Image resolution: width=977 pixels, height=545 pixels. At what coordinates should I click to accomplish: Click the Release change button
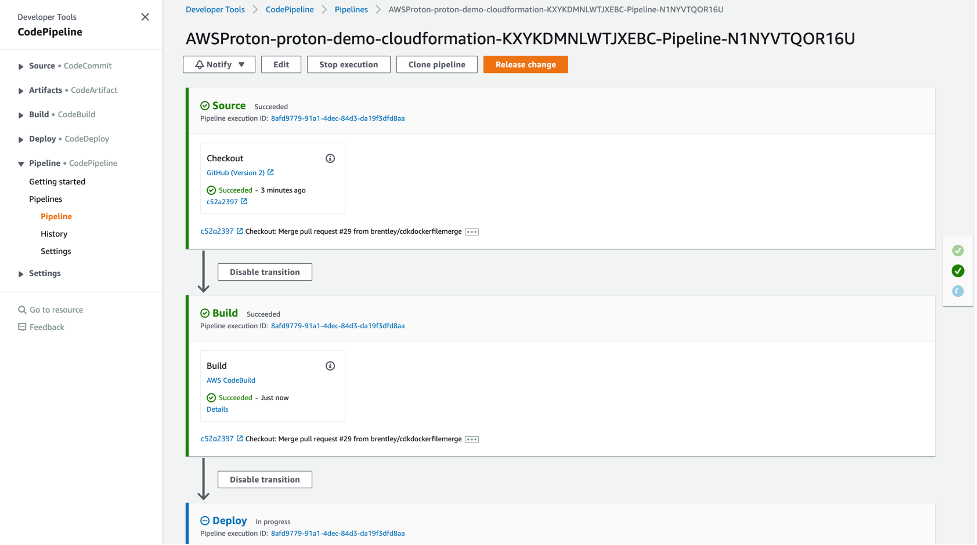[525, 64]
